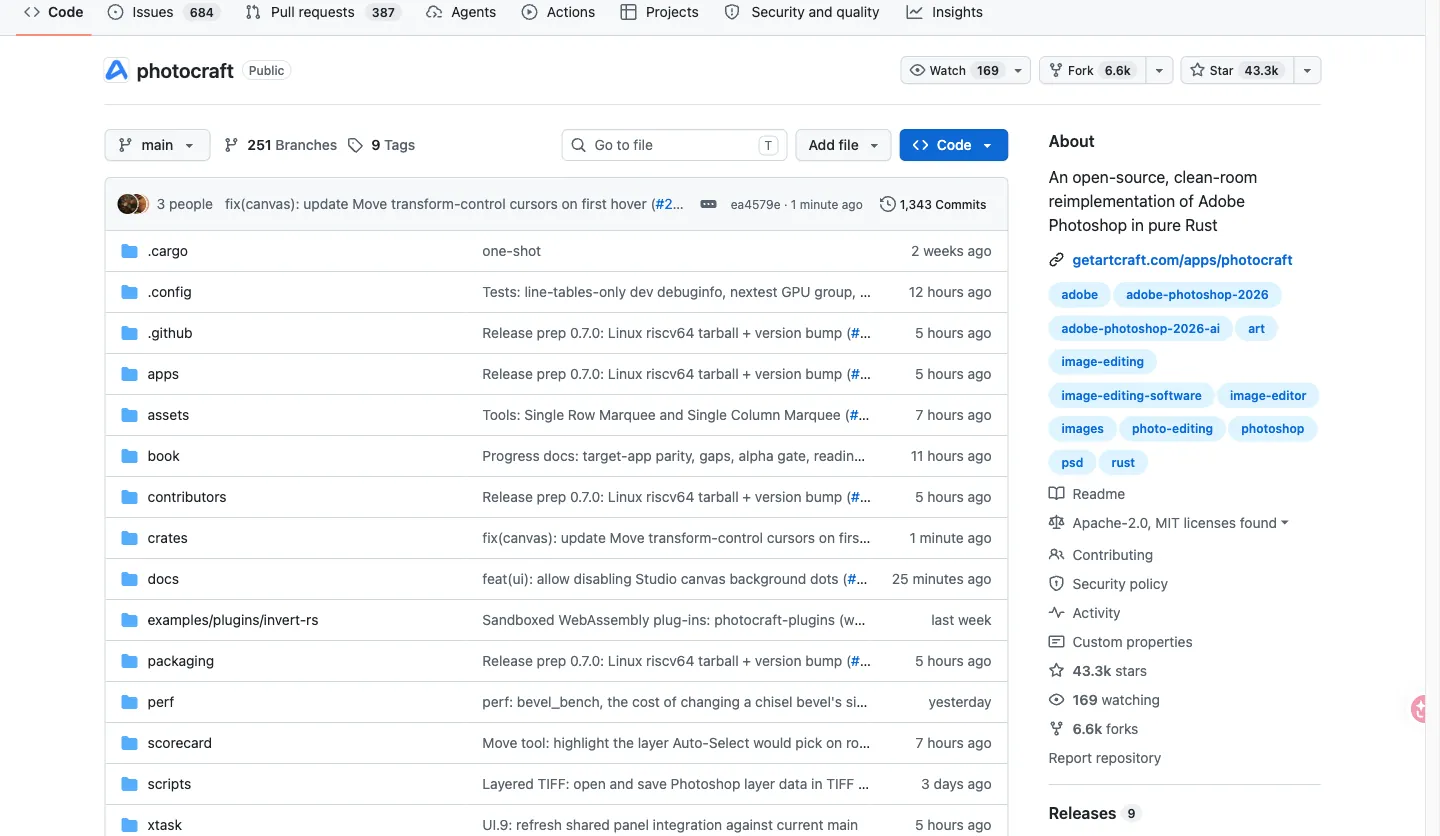Go to the Projects tab
The width and height of the screenshot is (1440, 836).
pyautogui.click(x=659, y=12)
